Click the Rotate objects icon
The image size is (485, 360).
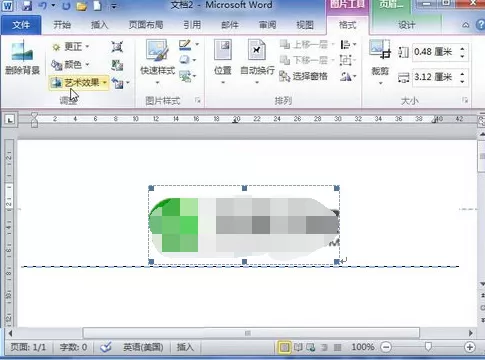click(x=346, y=77)
